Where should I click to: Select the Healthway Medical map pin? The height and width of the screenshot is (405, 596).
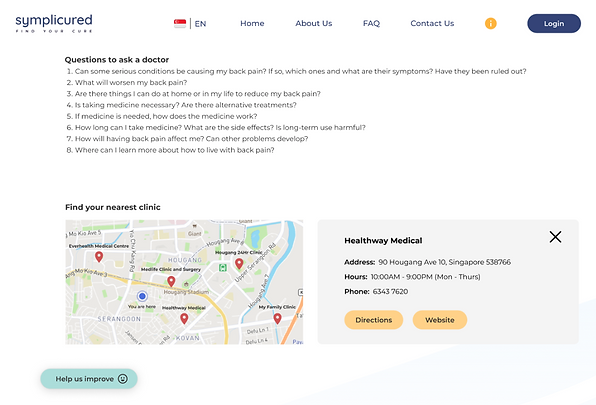[x=184, y=318]
